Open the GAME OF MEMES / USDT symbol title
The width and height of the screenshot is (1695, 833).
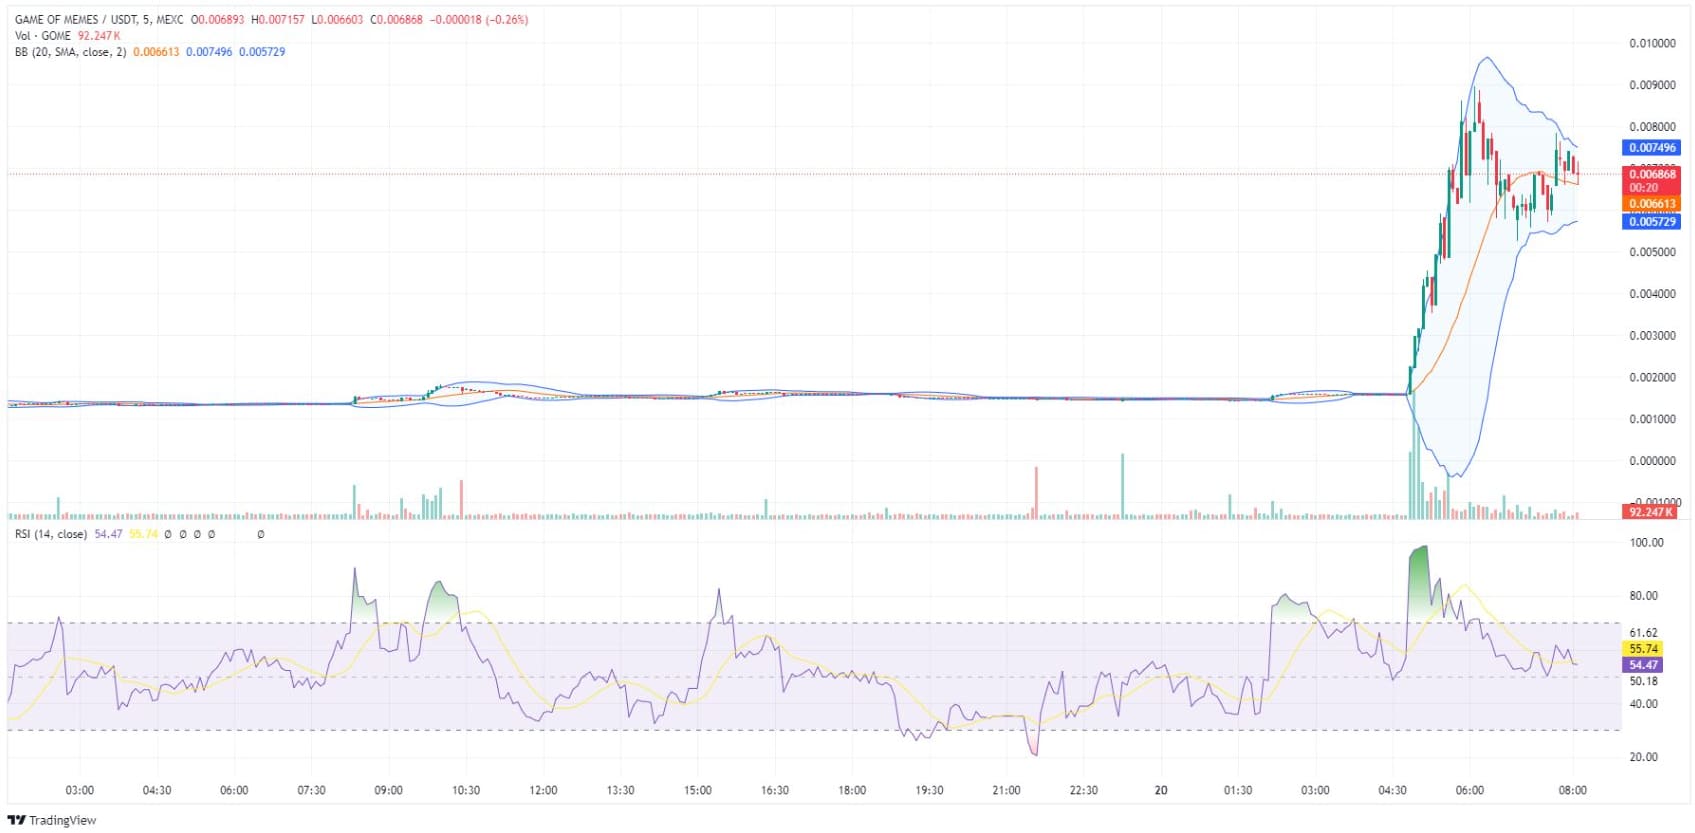[99, 20]
